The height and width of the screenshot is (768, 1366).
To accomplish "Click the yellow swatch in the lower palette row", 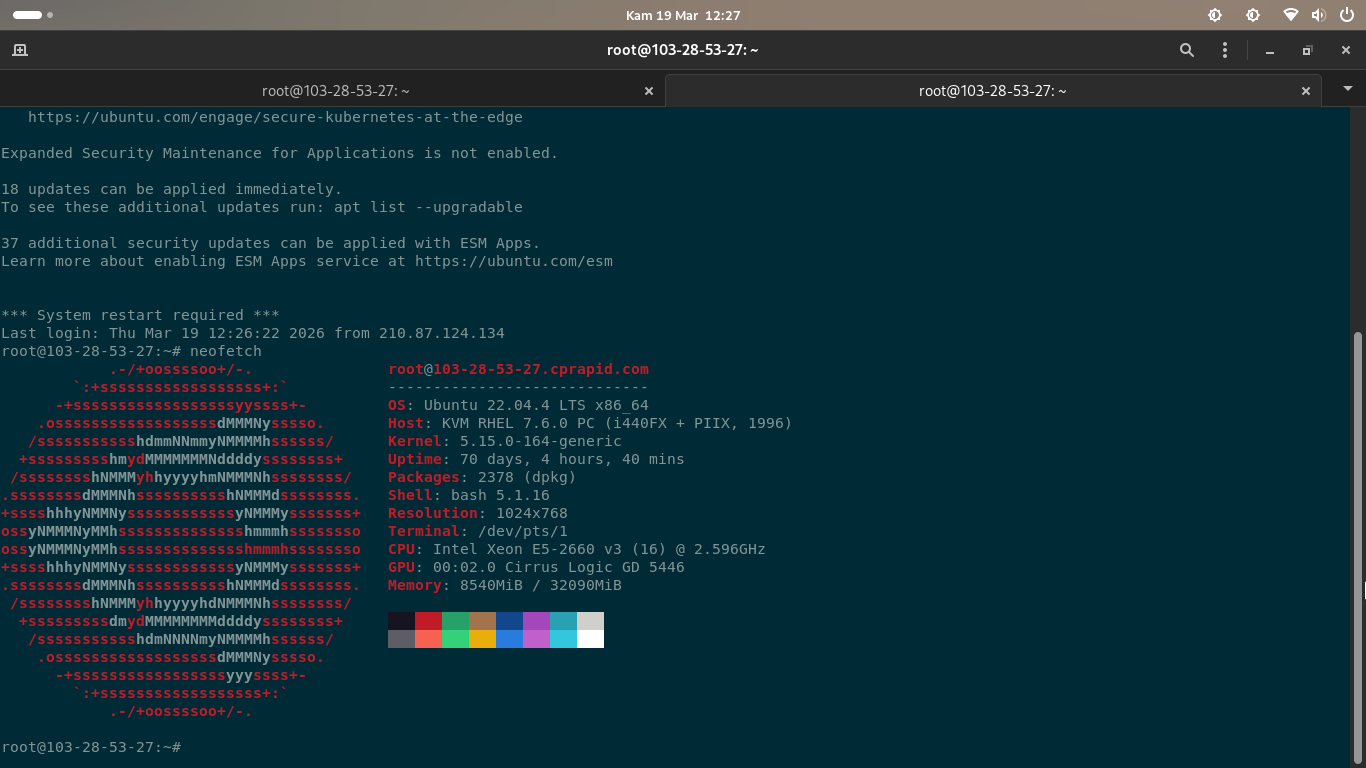I will [x=482, y=639].
